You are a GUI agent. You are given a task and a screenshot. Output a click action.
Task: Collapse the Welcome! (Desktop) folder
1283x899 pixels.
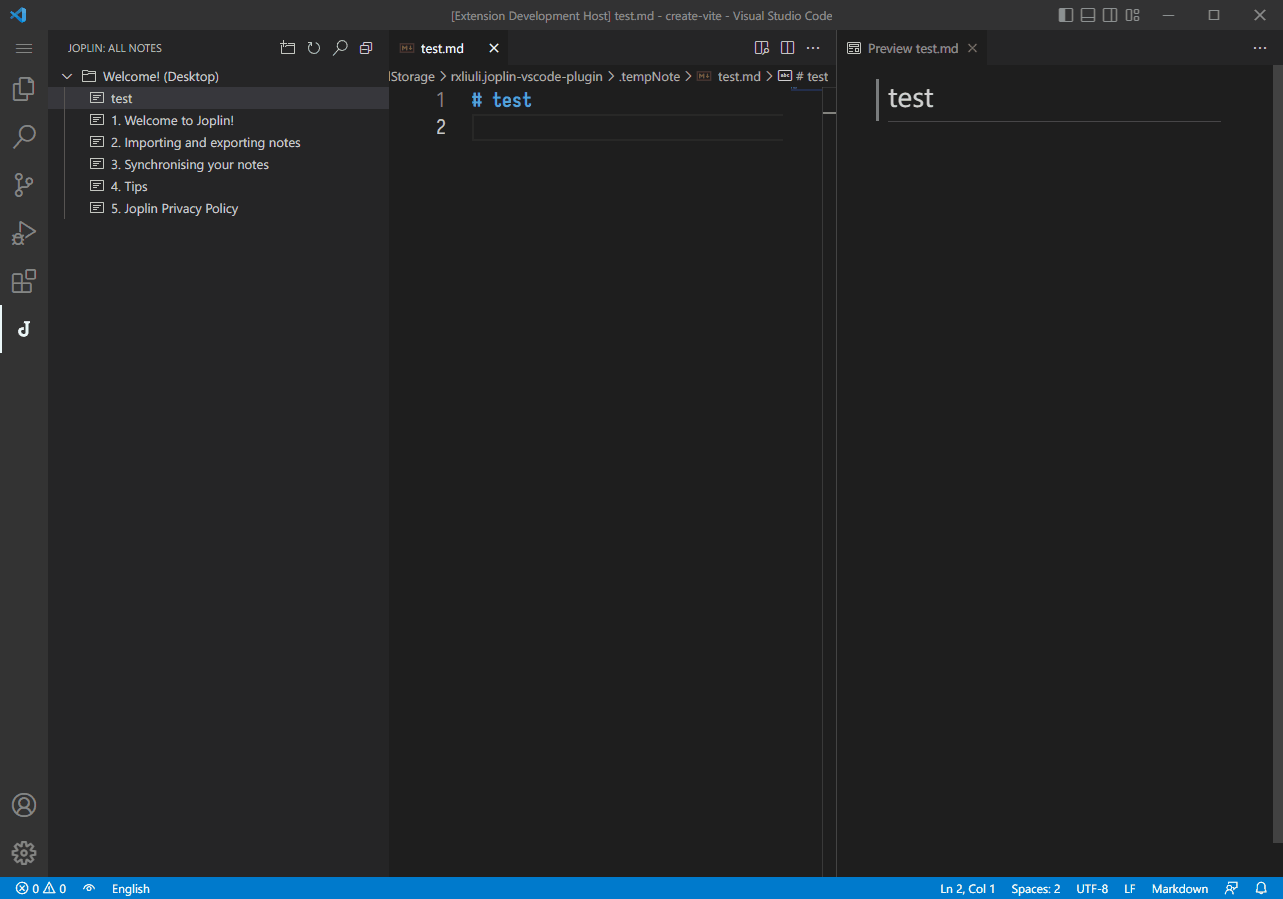[67, 76]
